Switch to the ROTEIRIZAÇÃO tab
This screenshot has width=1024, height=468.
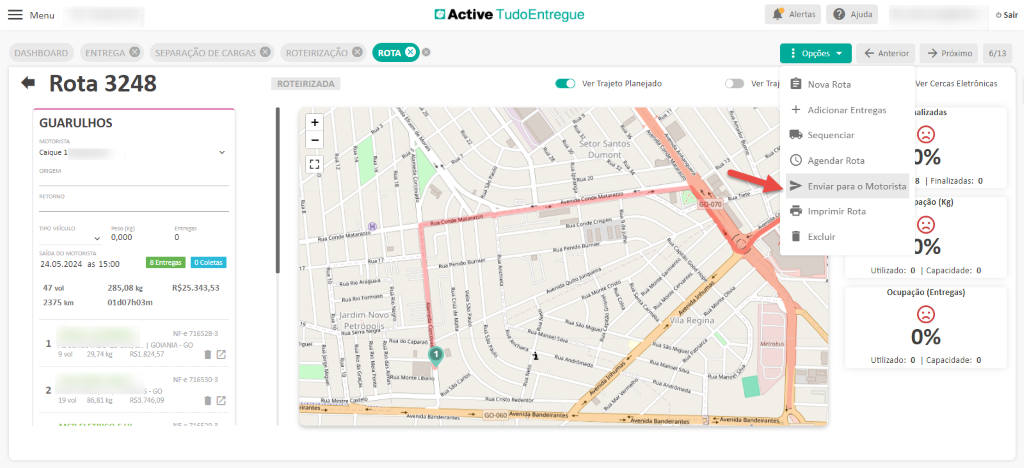(x=317, y=53)
